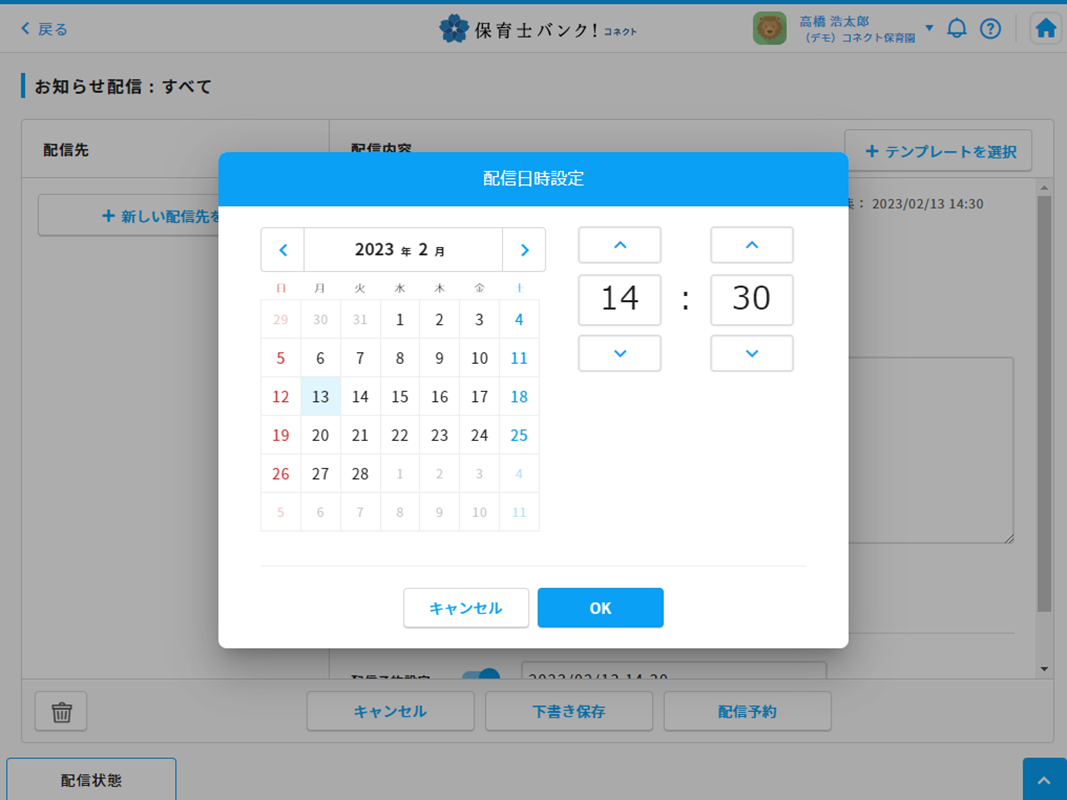The height and width of the screenshot is (800, 1067).
Task: Click the trash delete icon
Action: 62,712
